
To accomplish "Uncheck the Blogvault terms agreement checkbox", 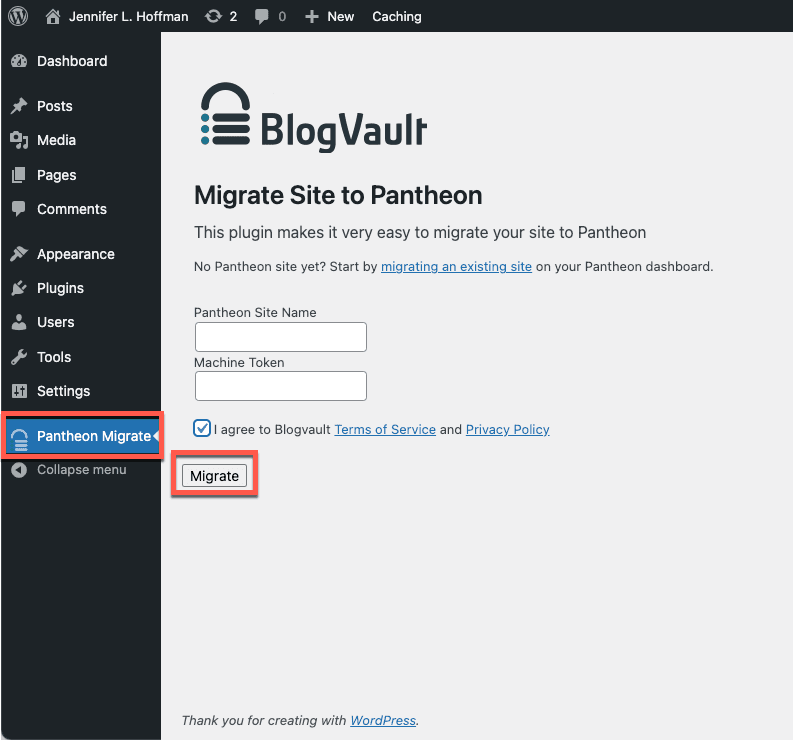I will pyautogui.click(x=202, y=428).
